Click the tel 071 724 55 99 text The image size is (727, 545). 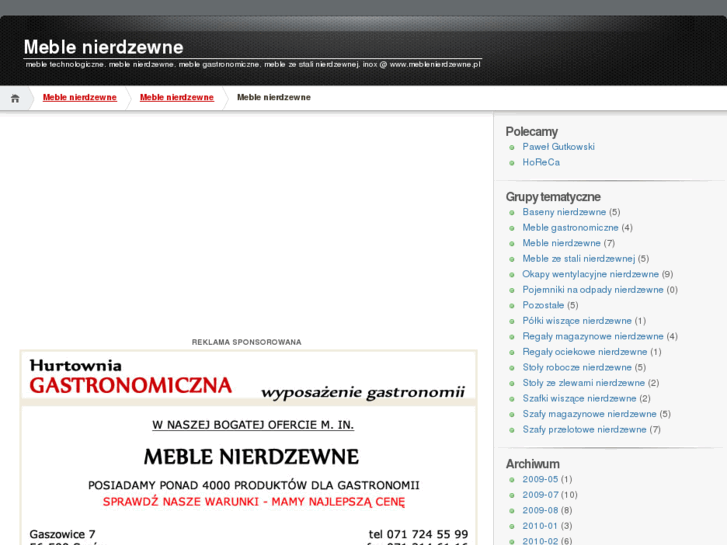(418, 534)
